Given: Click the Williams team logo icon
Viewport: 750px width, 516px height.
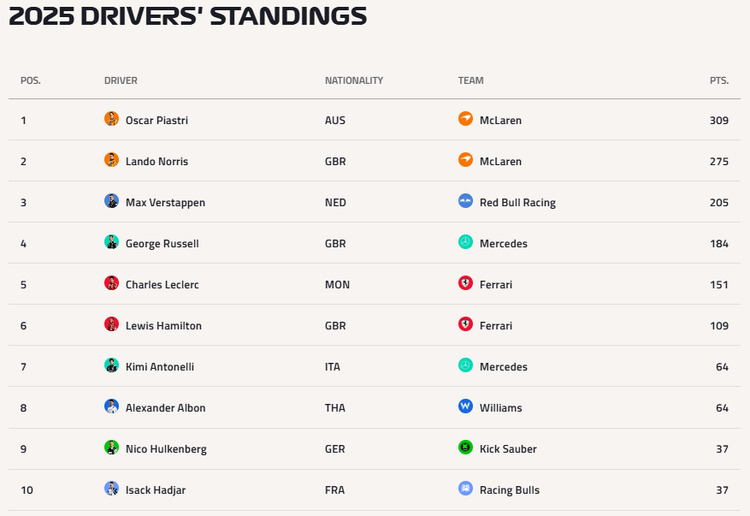Looking at the screenshot, I should [x=465, y=406].
